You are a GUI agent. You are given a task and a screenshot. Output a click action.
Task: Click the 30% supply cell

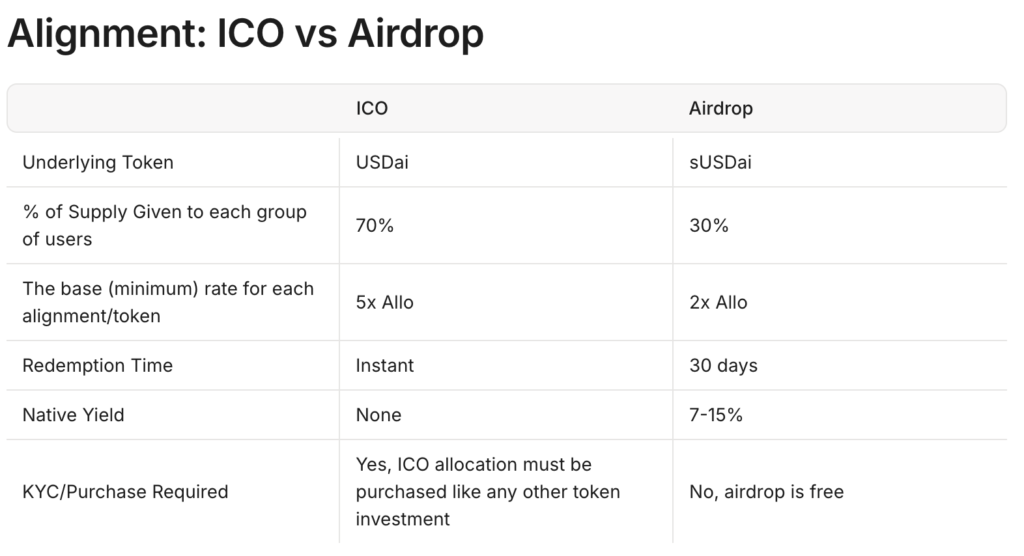[x=708, y=225]
